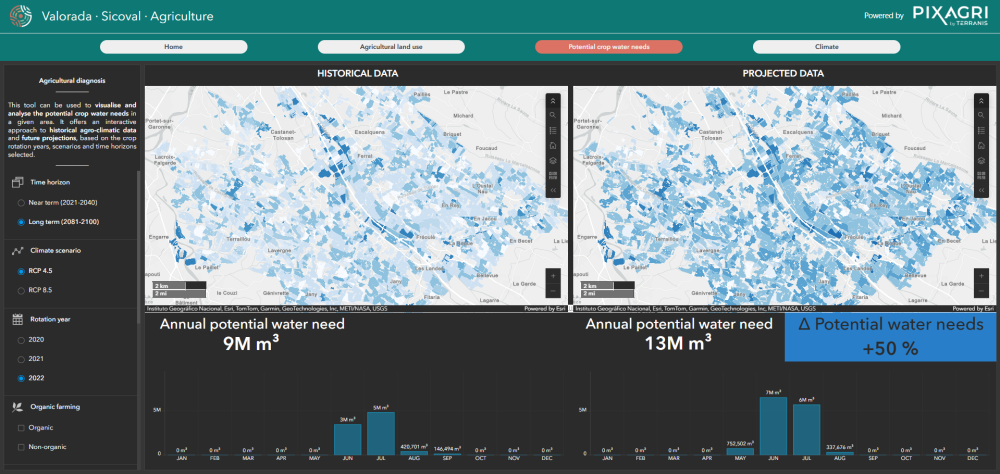Switch to Agricultural land use tab

pyautogui.click(x=391, y=47)
